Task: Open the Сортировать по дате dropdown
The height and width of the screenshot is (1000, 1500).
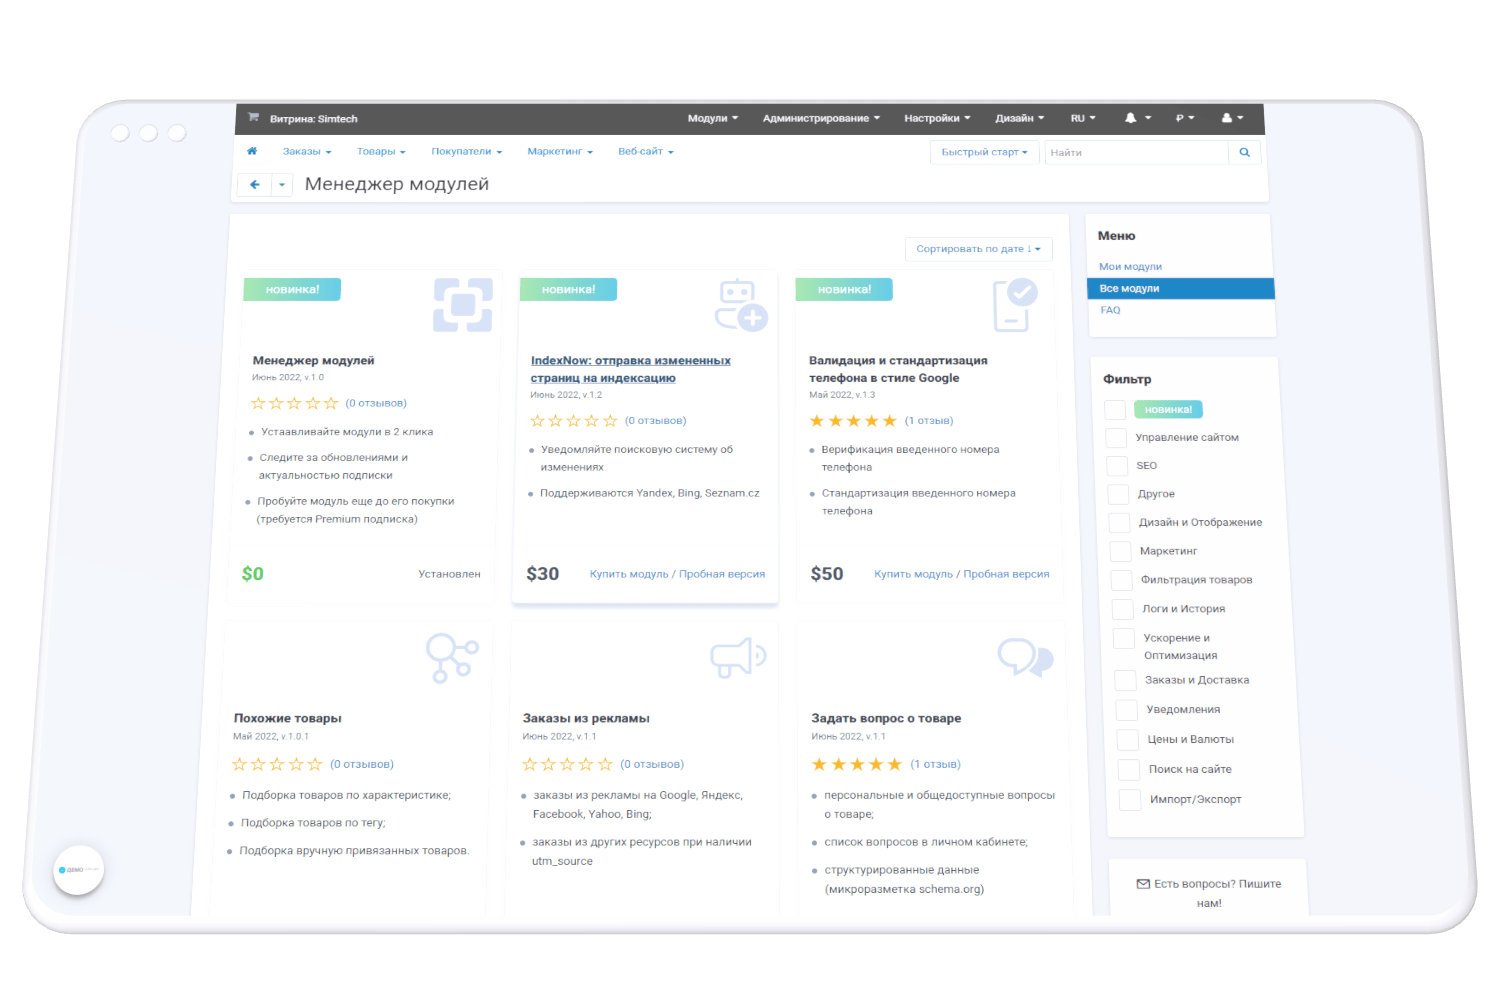Action: click(978, 249)
